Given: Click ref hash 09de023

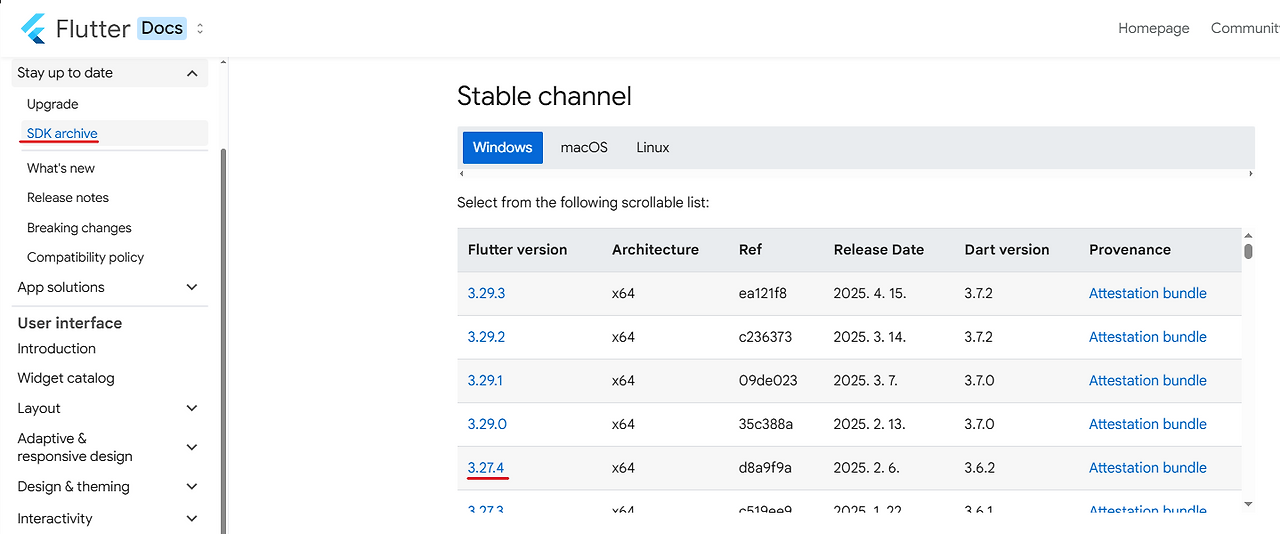Looking at the screenshot, I should 768,380.
